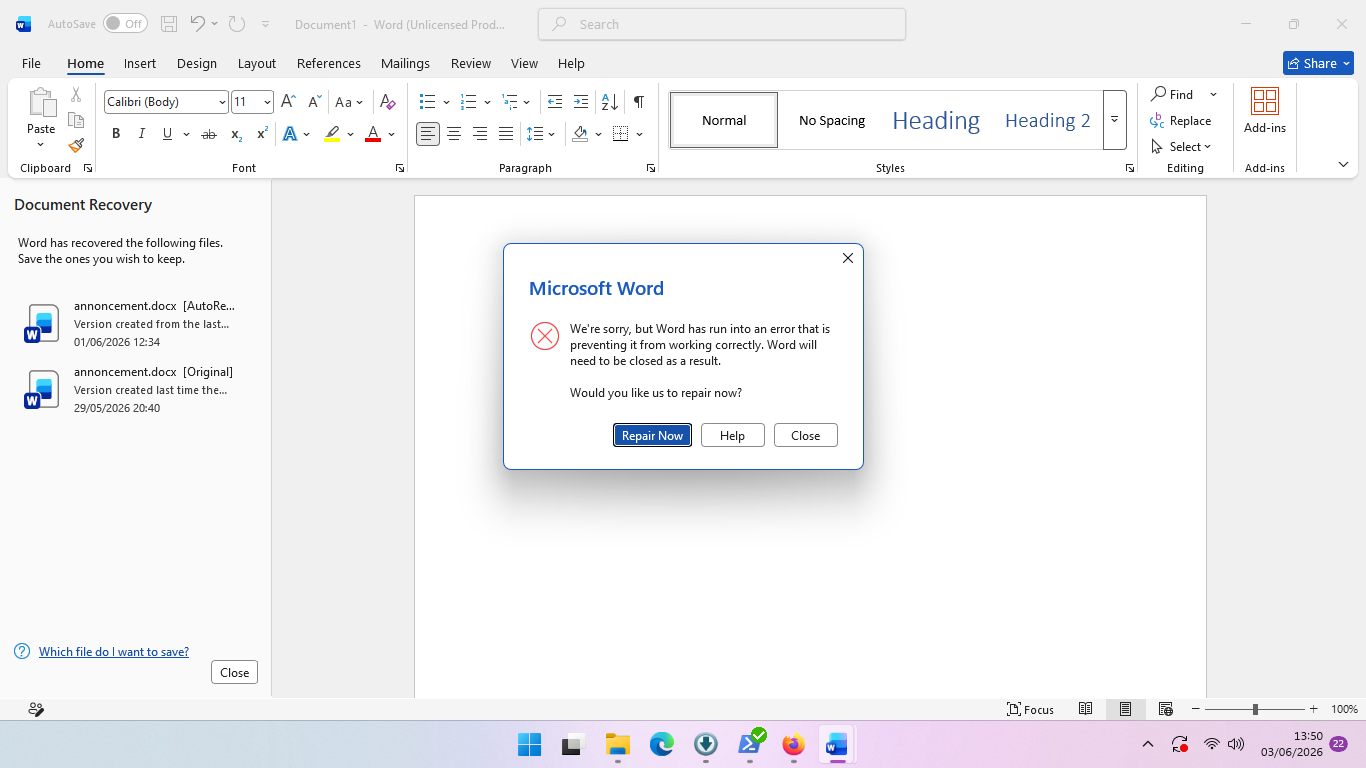Justify paragraph text

click(x=506, y=134)
